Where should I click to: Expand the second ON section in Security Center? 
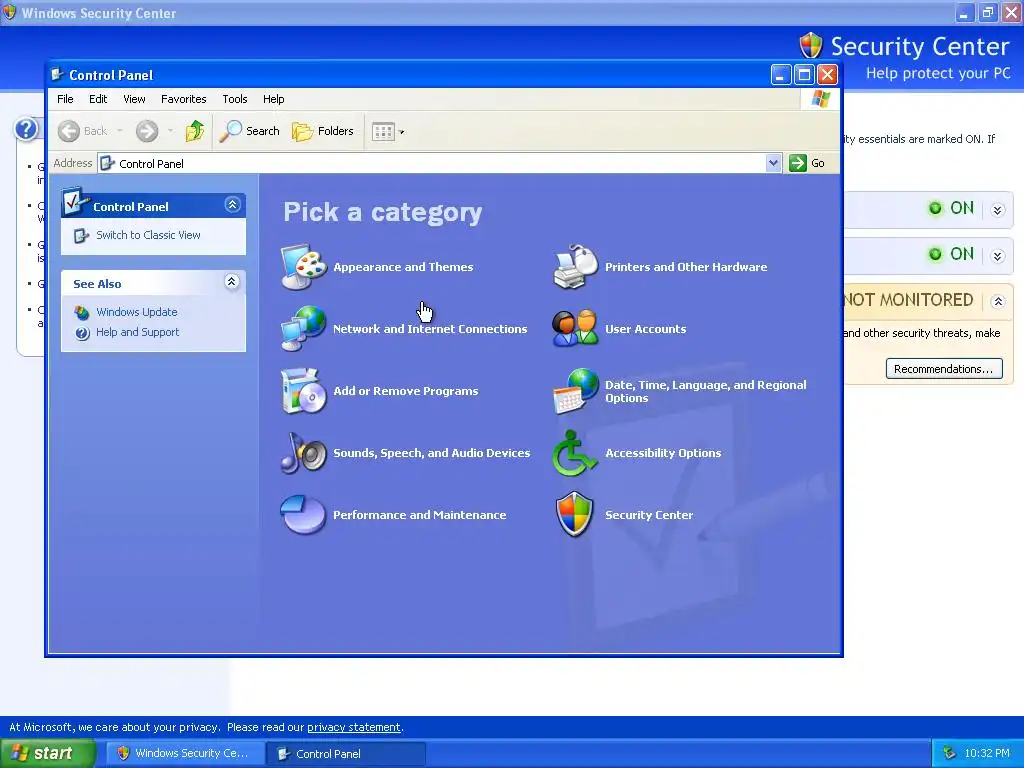click(997, 256)
